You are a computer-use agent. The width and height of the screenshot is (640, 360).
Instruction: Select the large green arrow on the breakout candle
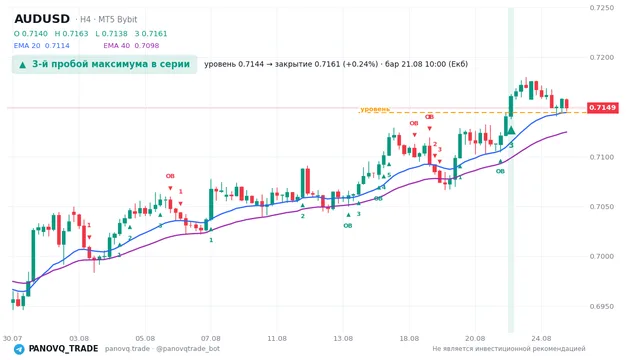tap(511, 131)
